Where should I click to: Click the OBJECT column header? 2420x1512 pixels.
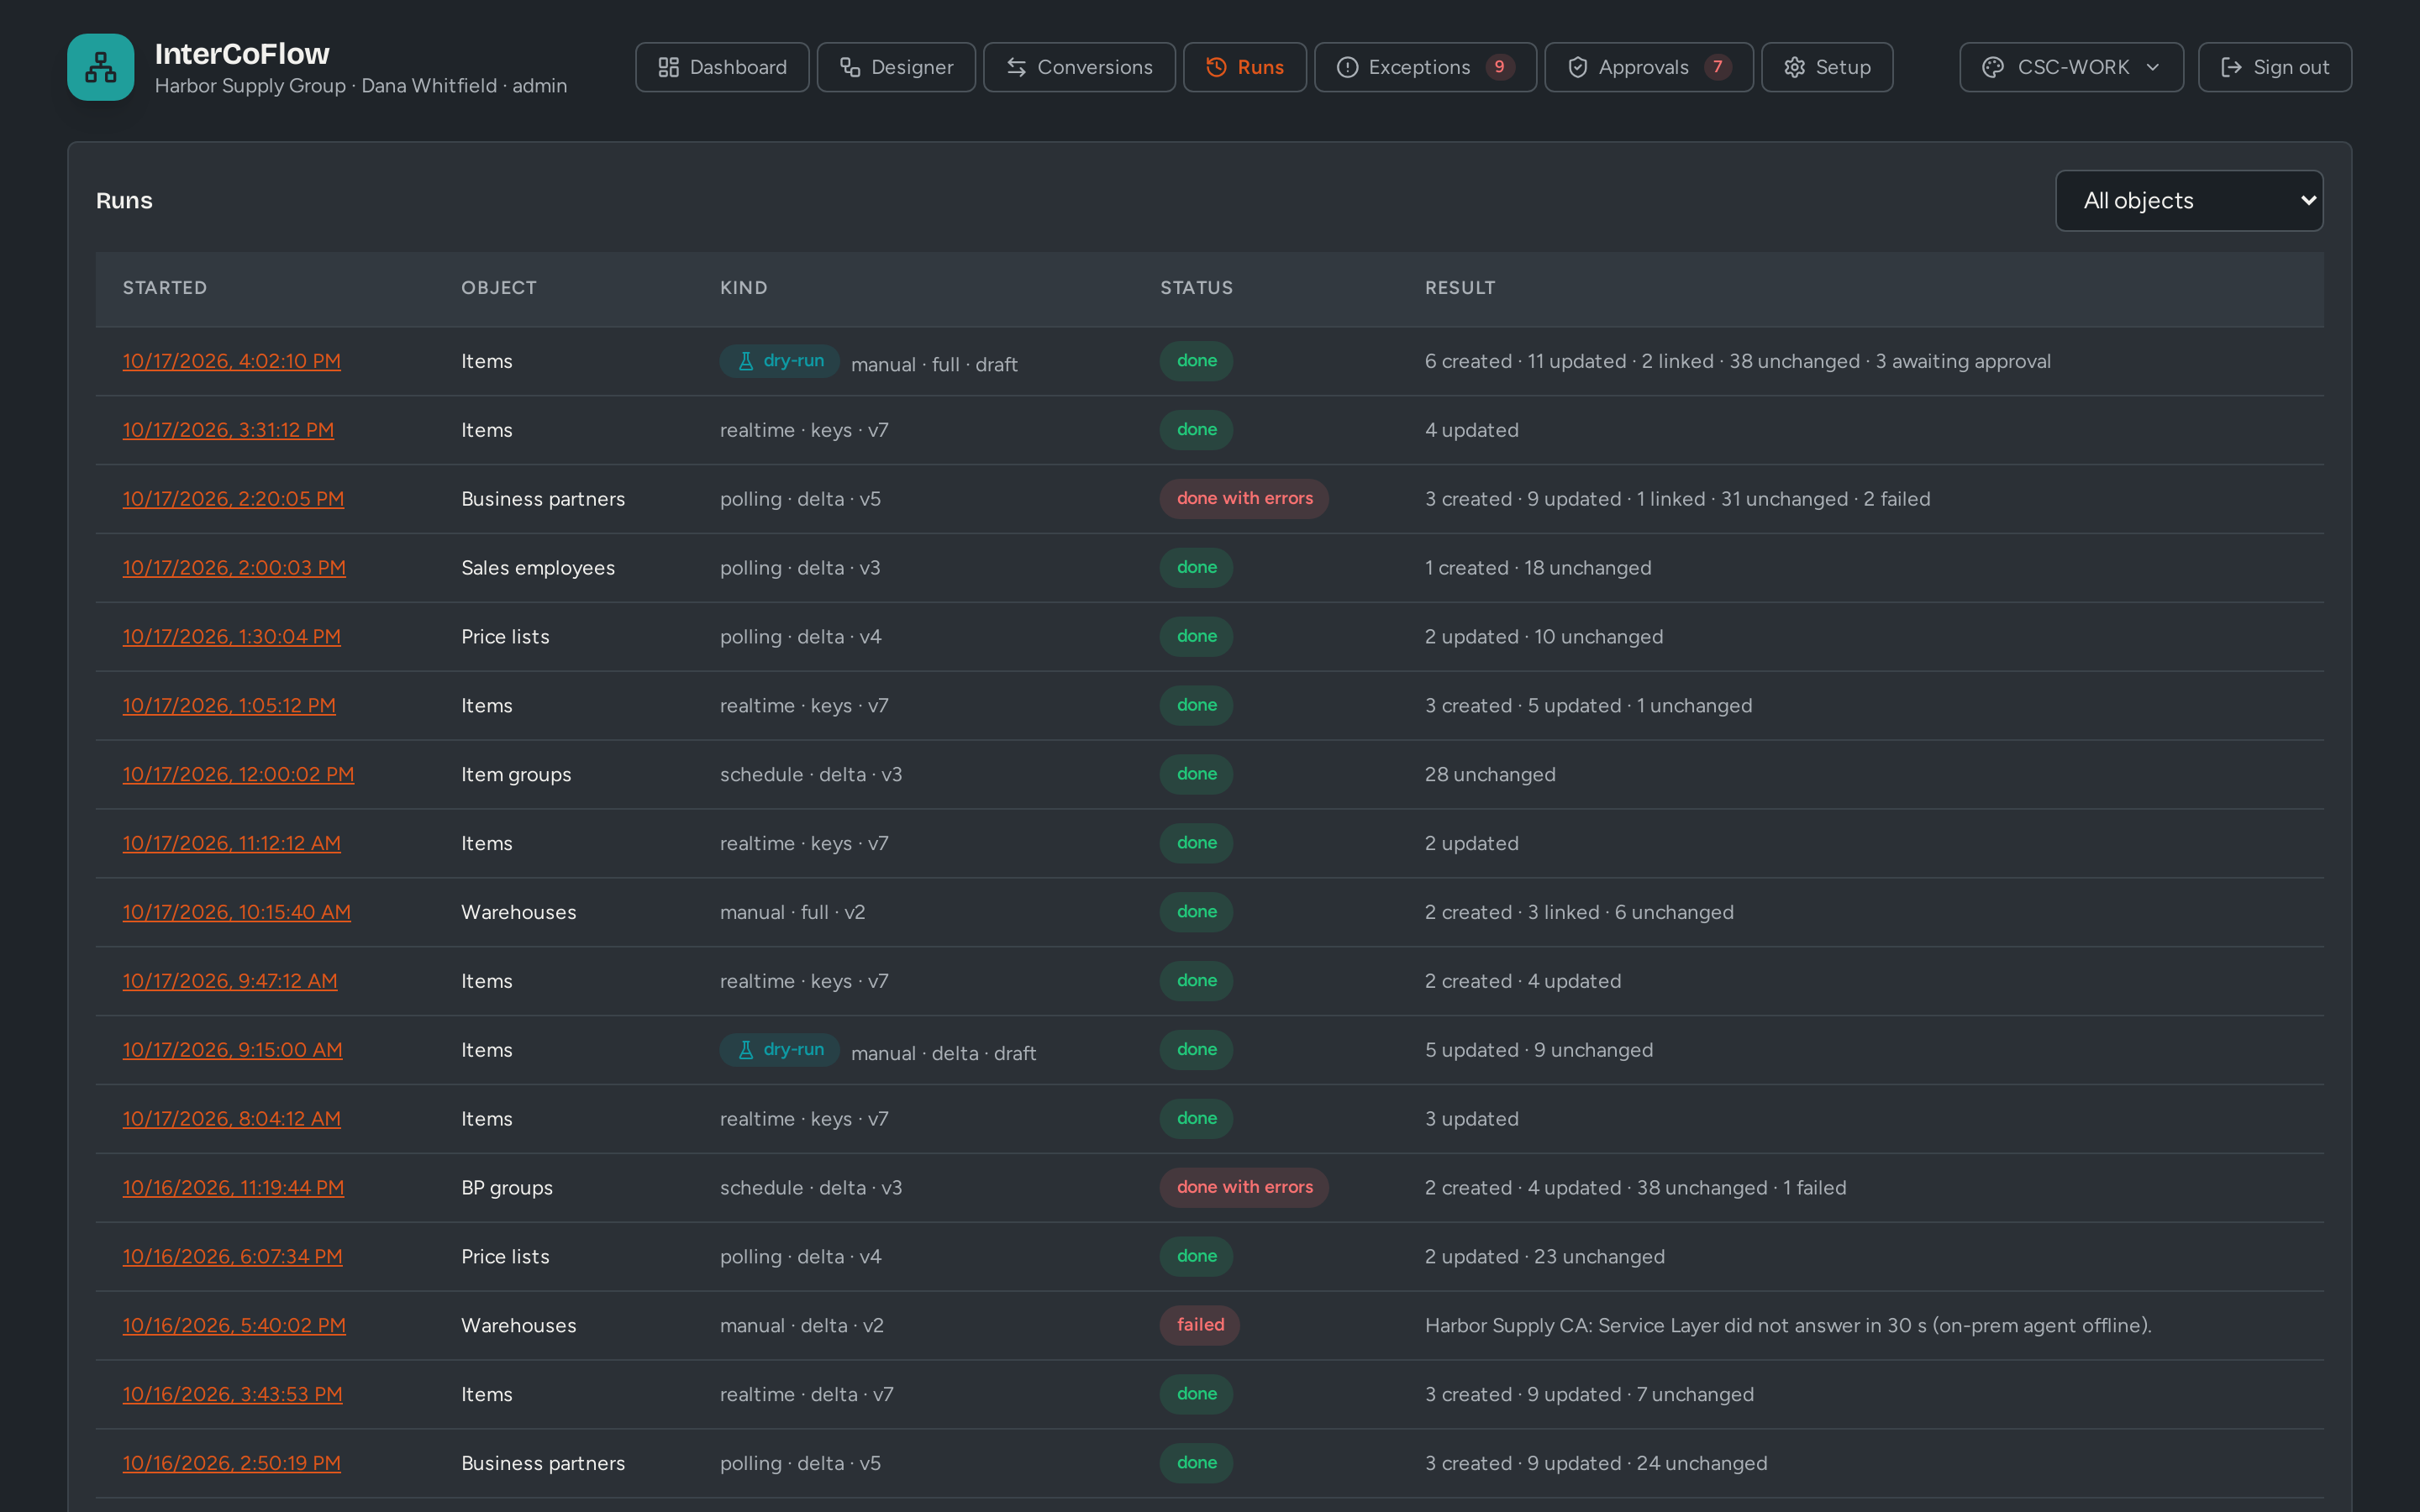(x=499, y=288)
